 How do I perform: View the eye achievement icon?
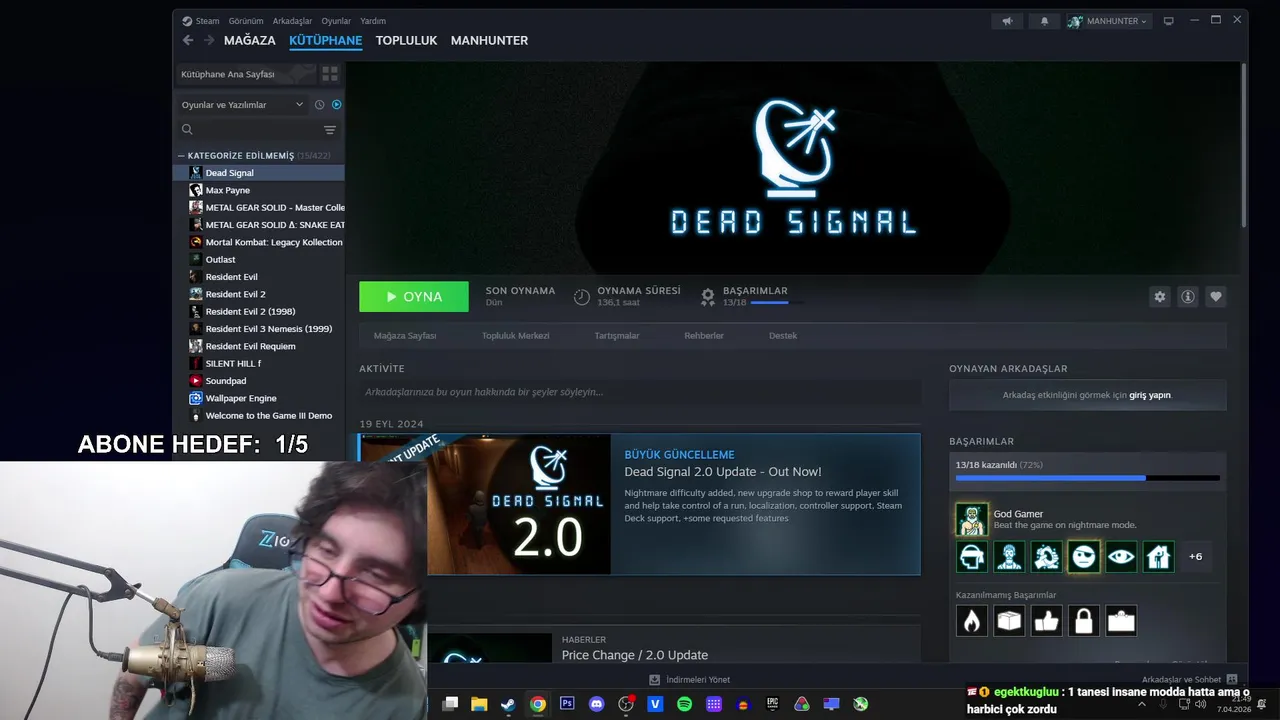(x=1121, y=557)
